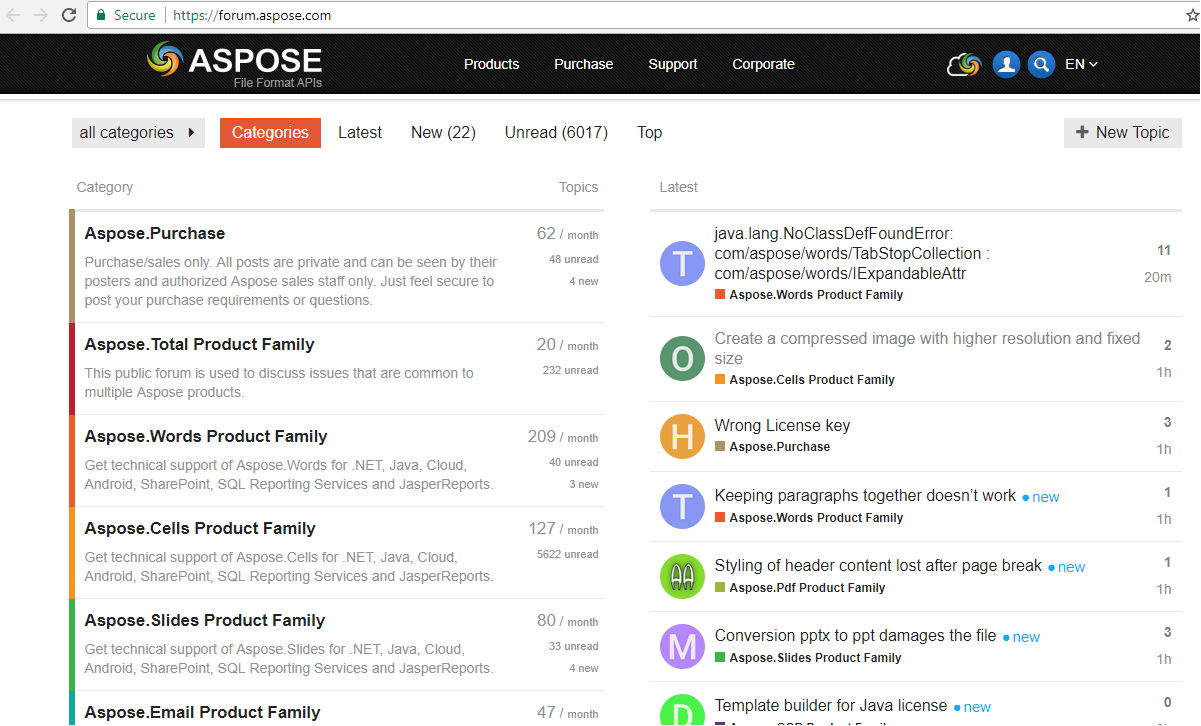The width and height of the screenshot is (1201, 726).
Task: Click the search magnifier icon
Action: (1041, 64)
